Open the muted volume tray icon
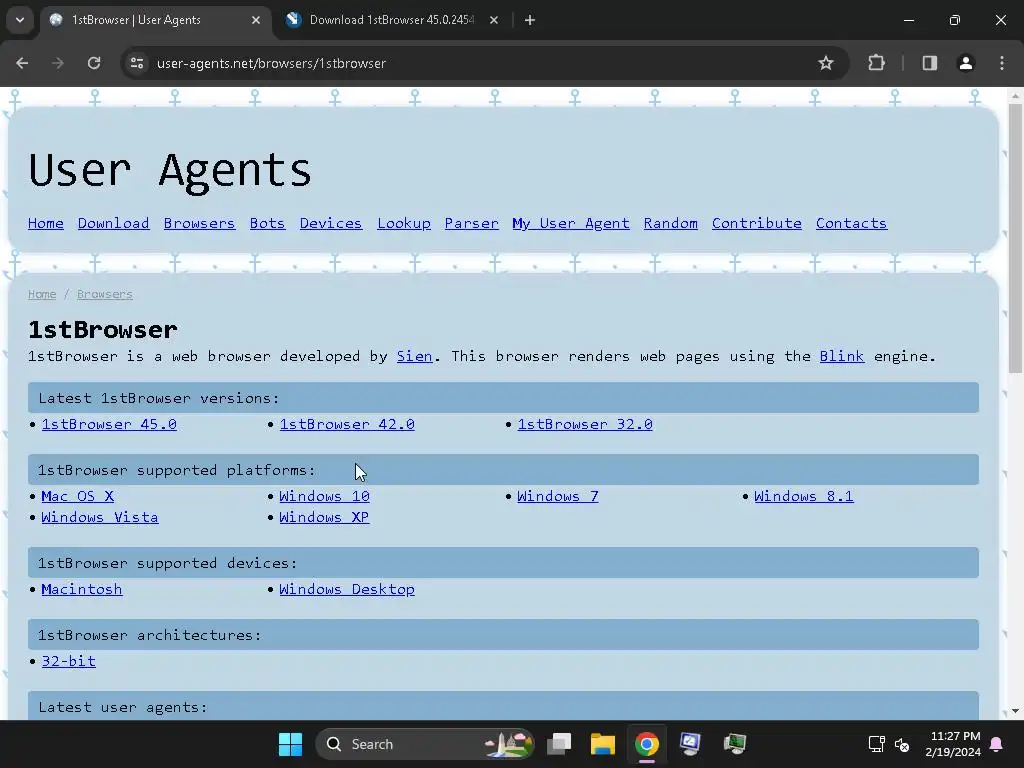Image resolution: width=1024 pixels, height=768 pixels. [902, 744]
